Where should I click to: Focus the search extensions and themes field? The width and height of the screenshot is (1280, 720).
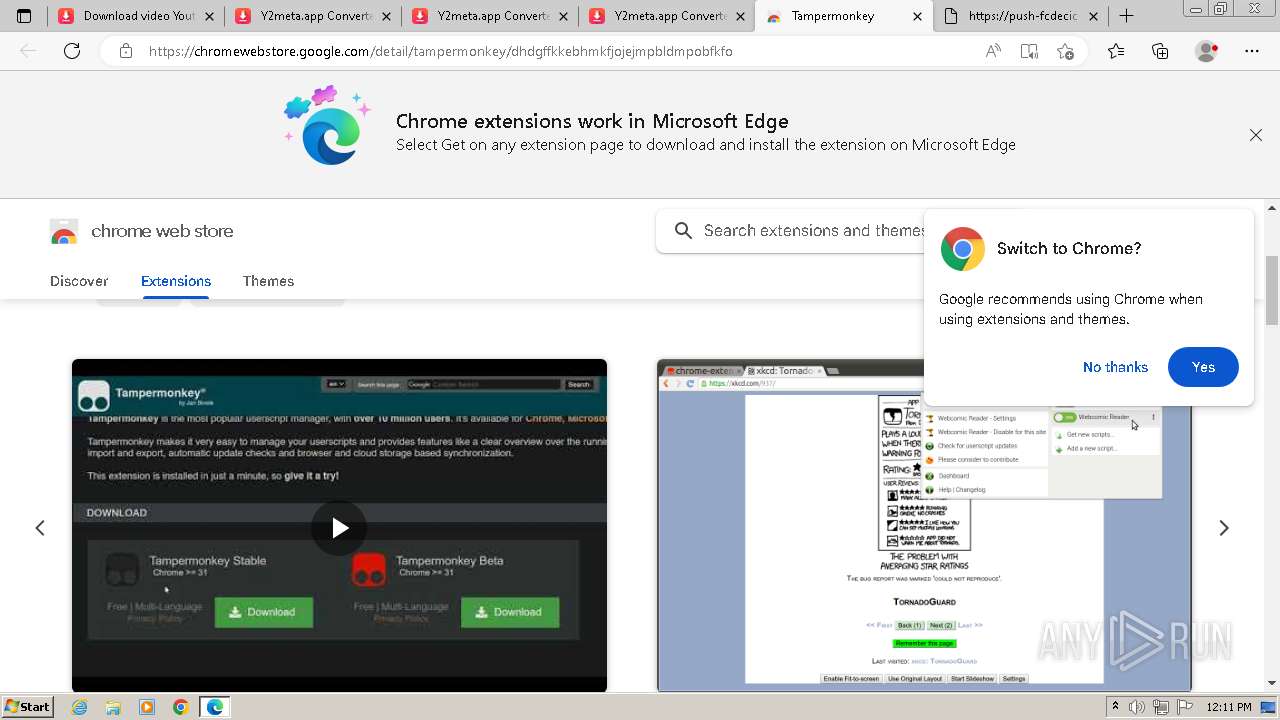tap(790, 231)
